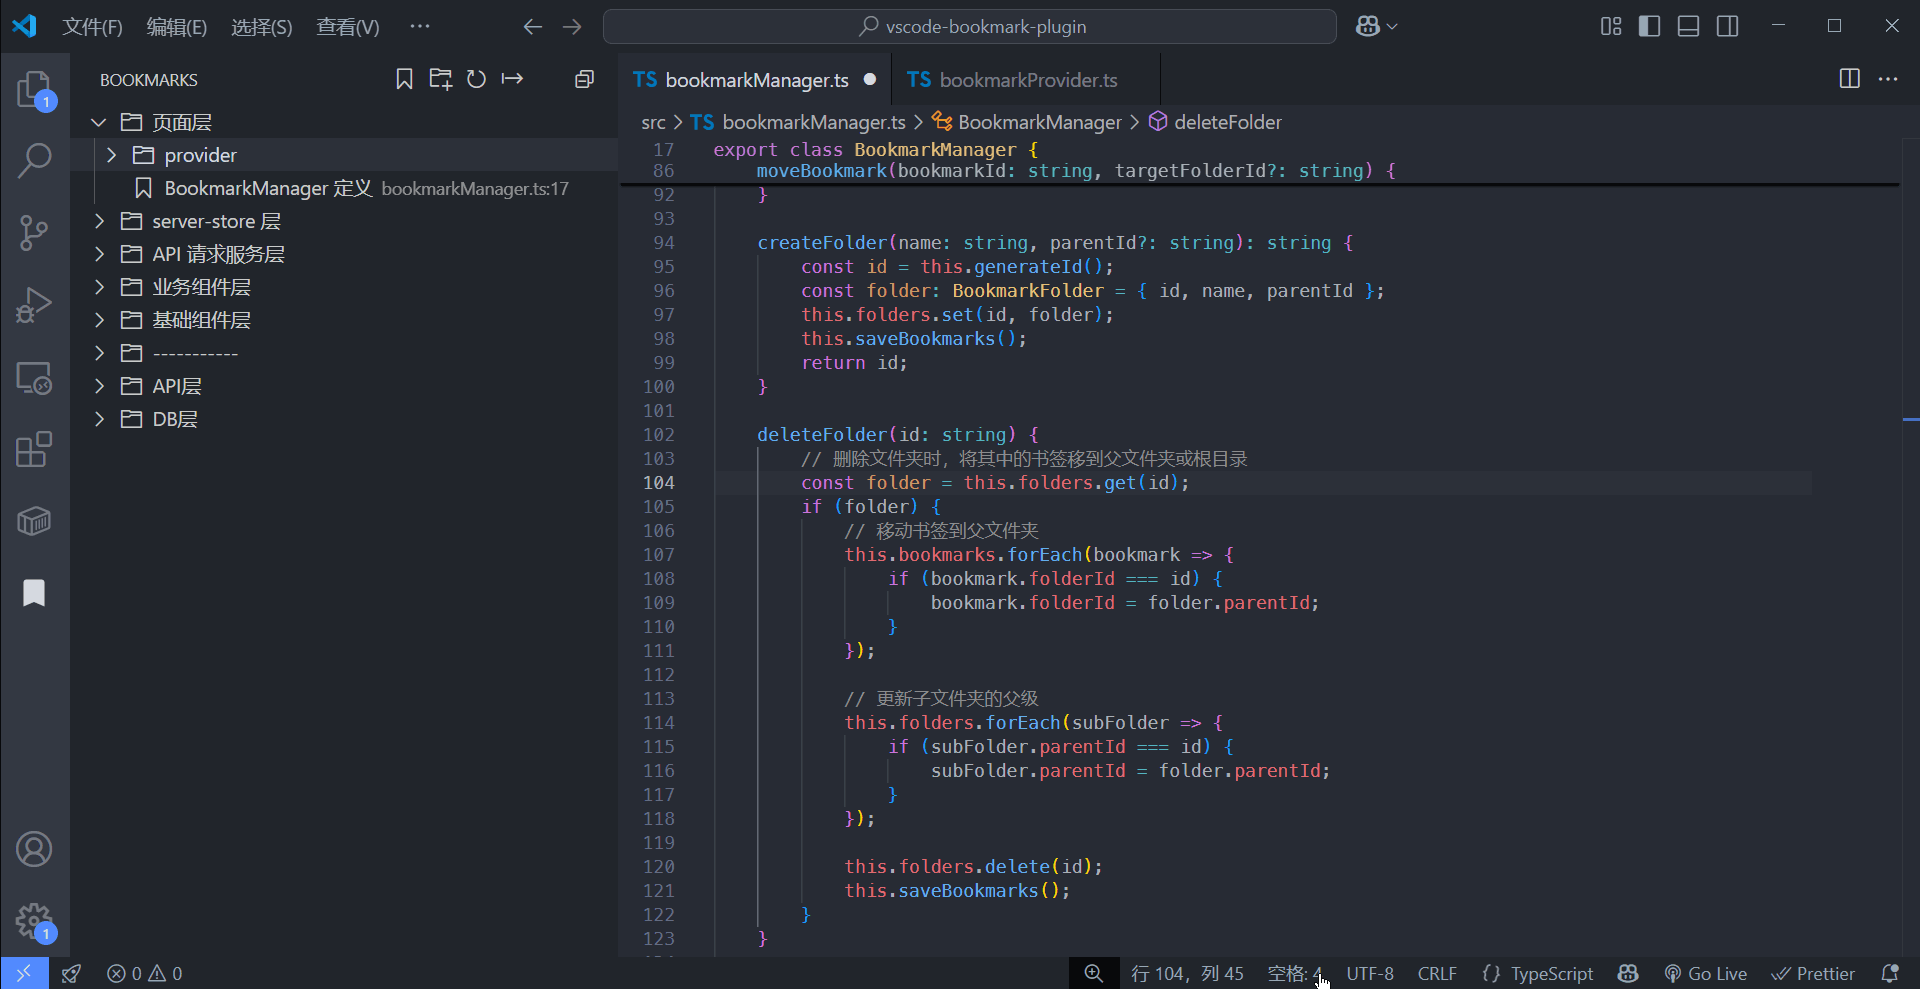Add a new bookmark in Bookmarks panel
Image resolution: width=1920 pixels, height=989 pixels.
(x=404, y=79)
